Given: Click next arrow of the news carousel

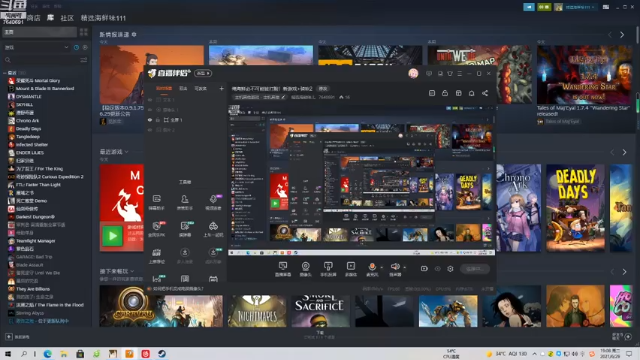Looking at the screenshot, I should click(x=622, y=35).
